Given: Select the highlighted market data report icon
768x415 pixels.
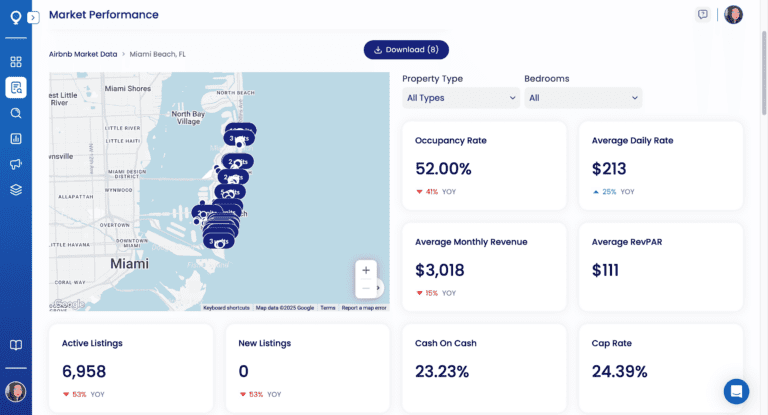Looking at the screenshot, I should (16, 88).
